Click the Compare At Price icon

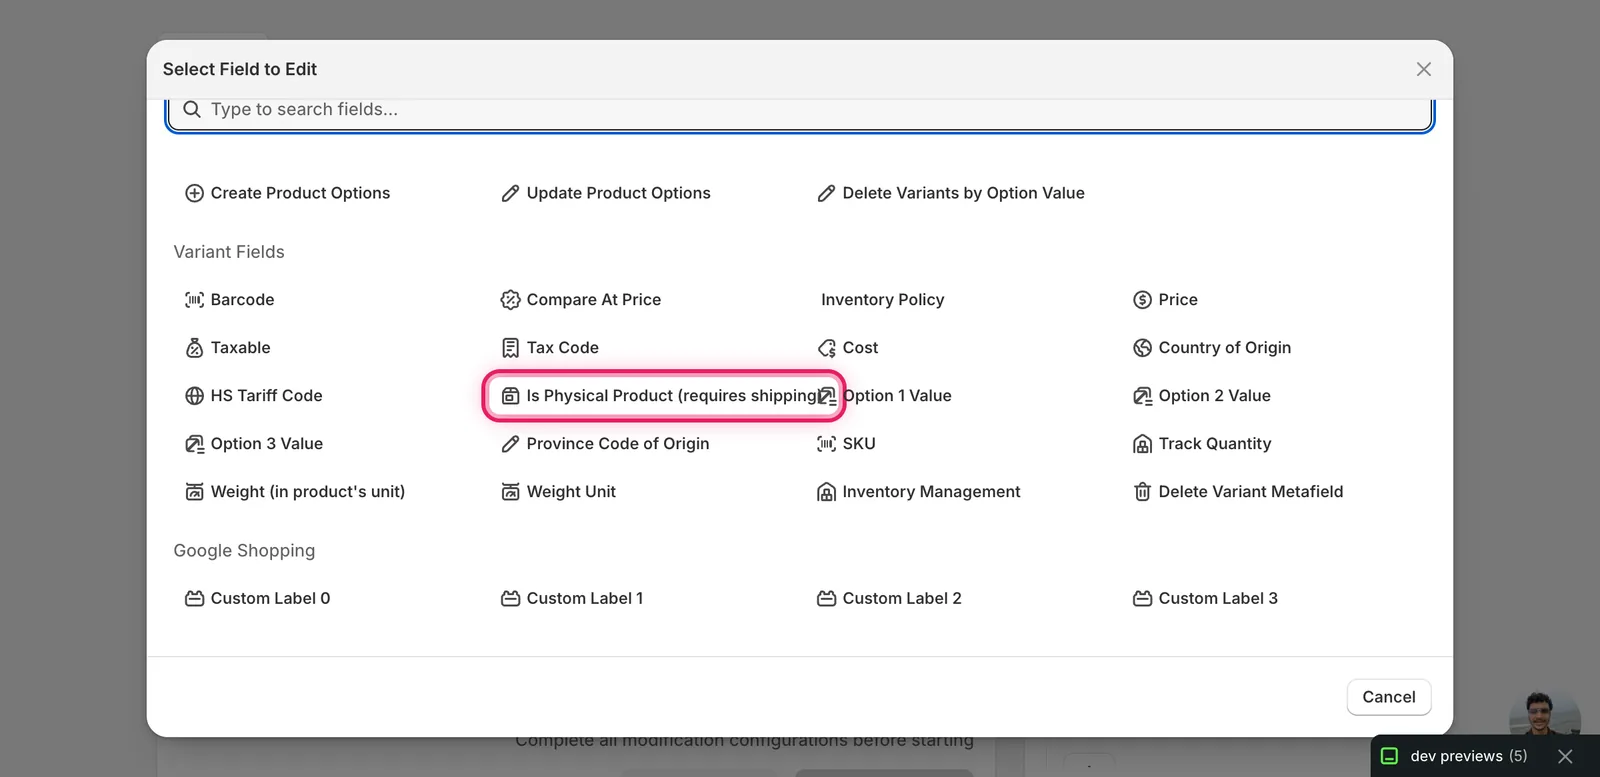coord(510,300)
